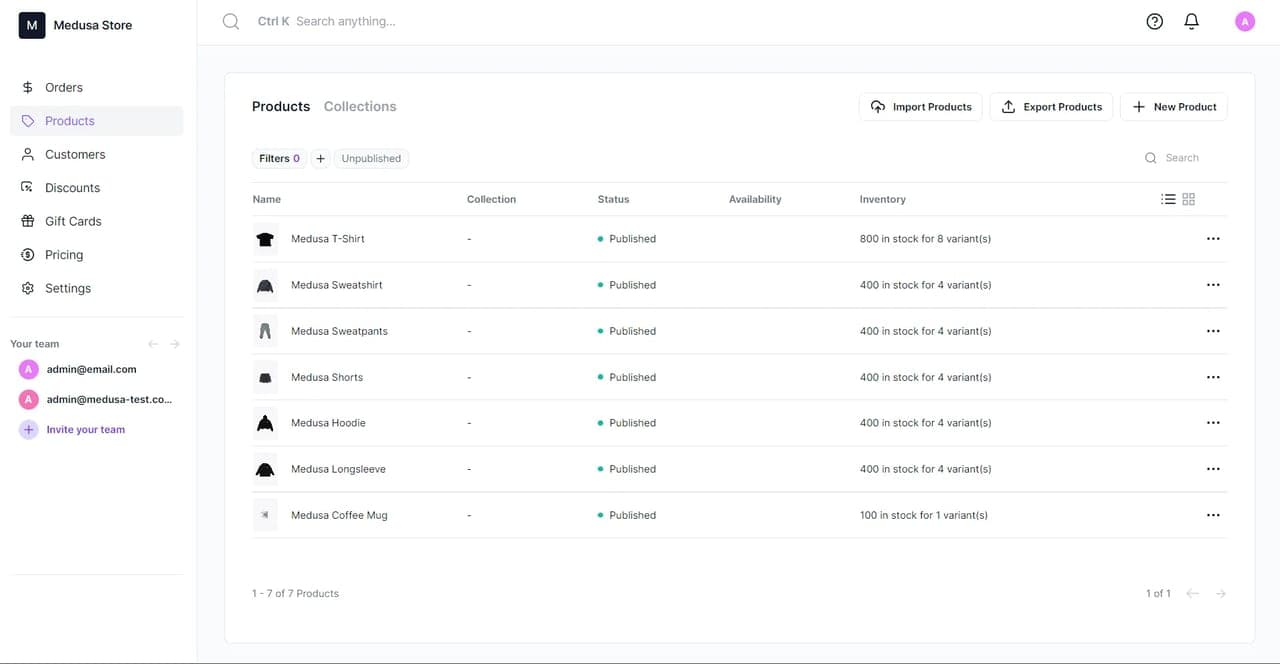Open actions menu for Medusa Coffee Mug
This screenshot has height=664, width=1280.
(1213, 515)
